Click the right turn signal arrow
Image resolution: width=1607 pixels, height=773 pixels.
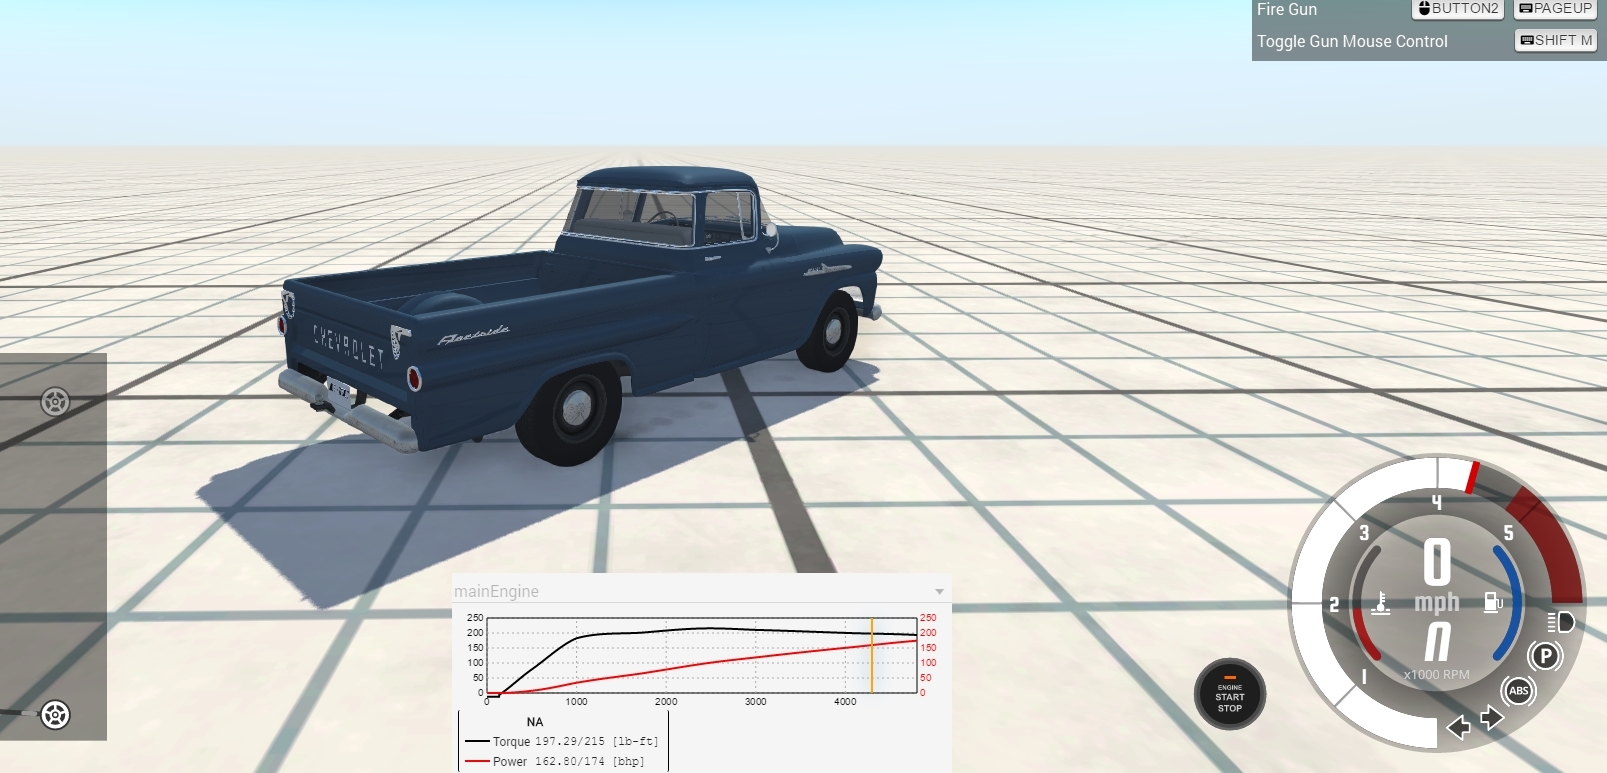point(1492,718)
